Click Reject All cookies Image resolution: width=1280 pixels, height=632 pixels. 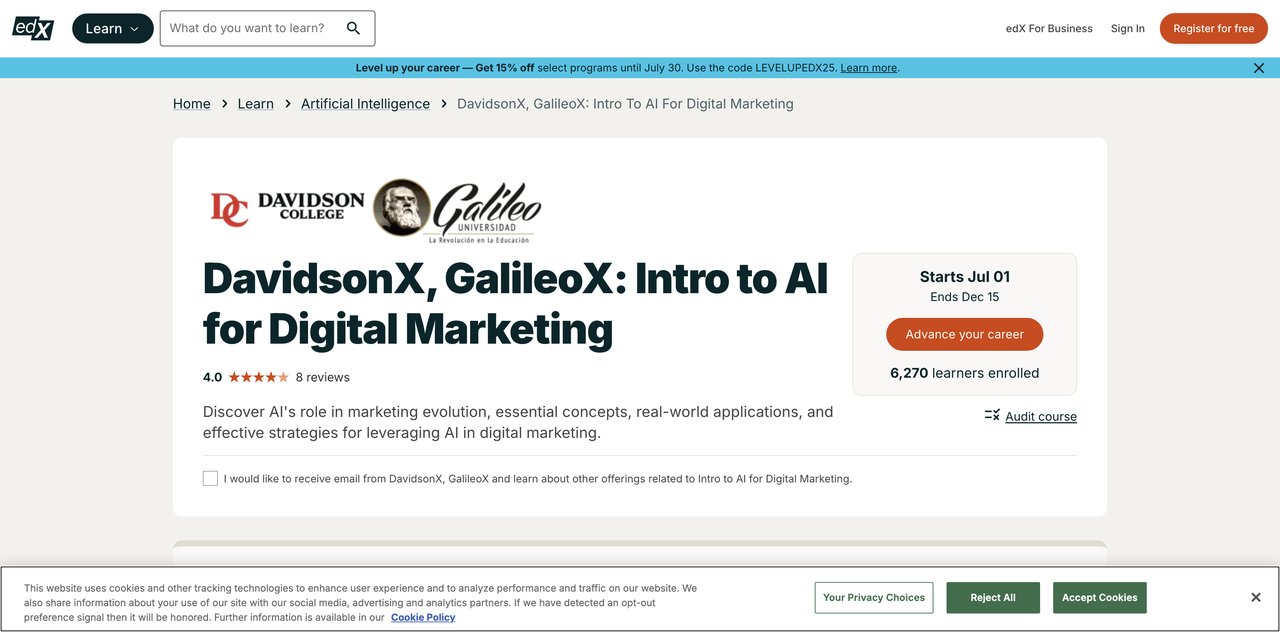click(x=993, y=598)
